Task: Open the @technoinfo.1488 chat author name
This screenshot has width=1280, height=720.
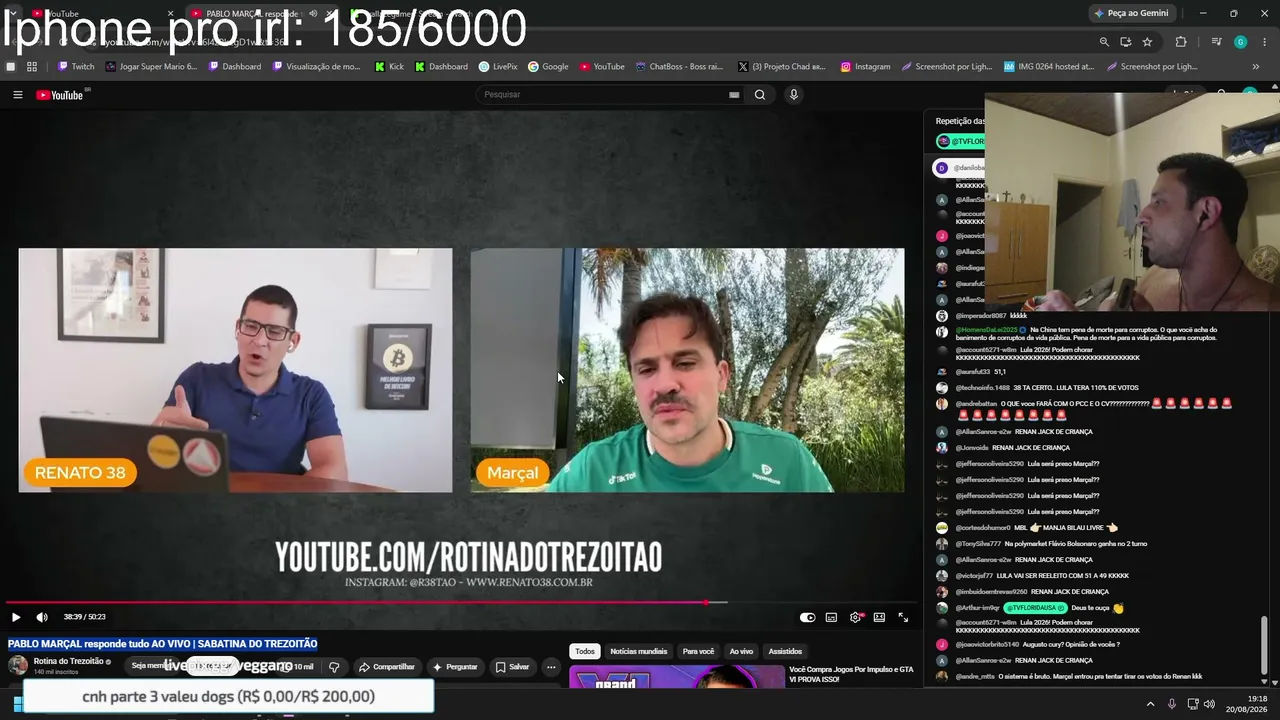Action: (983, 388)
